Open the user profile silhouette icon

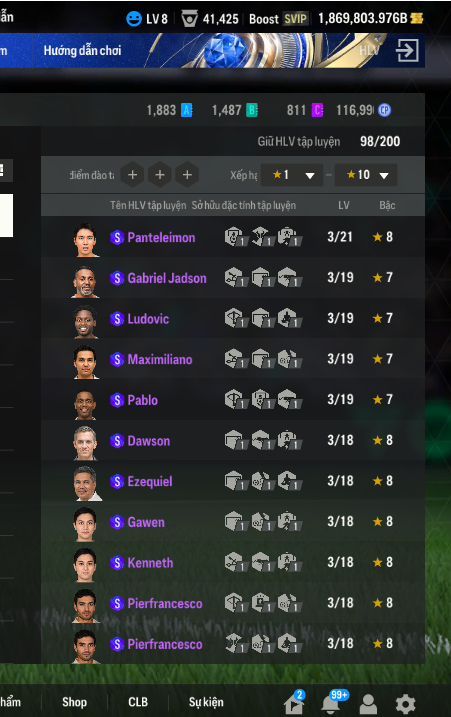click(368, 705)
